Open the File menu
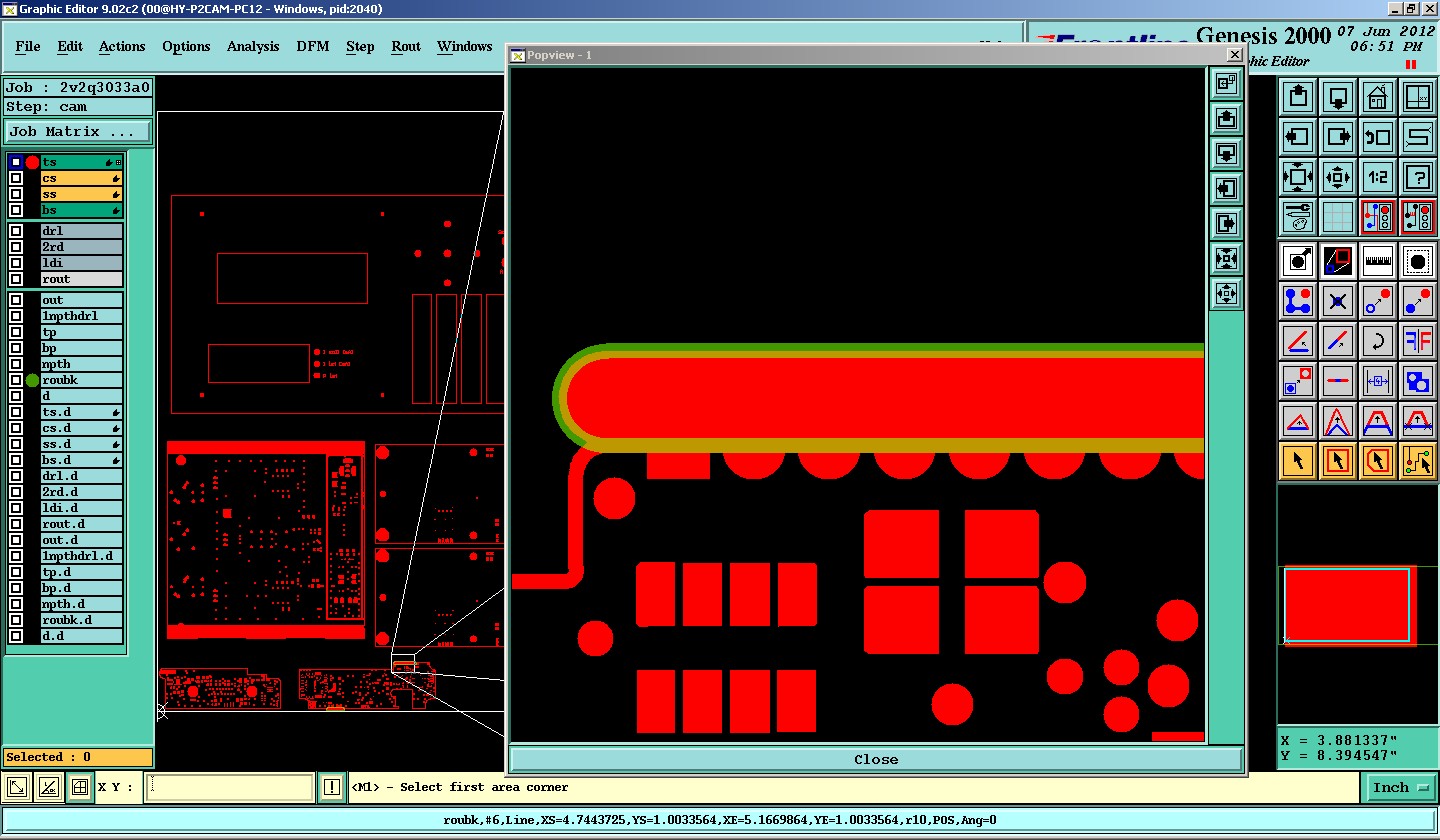This screenshot has height=840, width=1440. pyautogui.click(x=28, y=47)
